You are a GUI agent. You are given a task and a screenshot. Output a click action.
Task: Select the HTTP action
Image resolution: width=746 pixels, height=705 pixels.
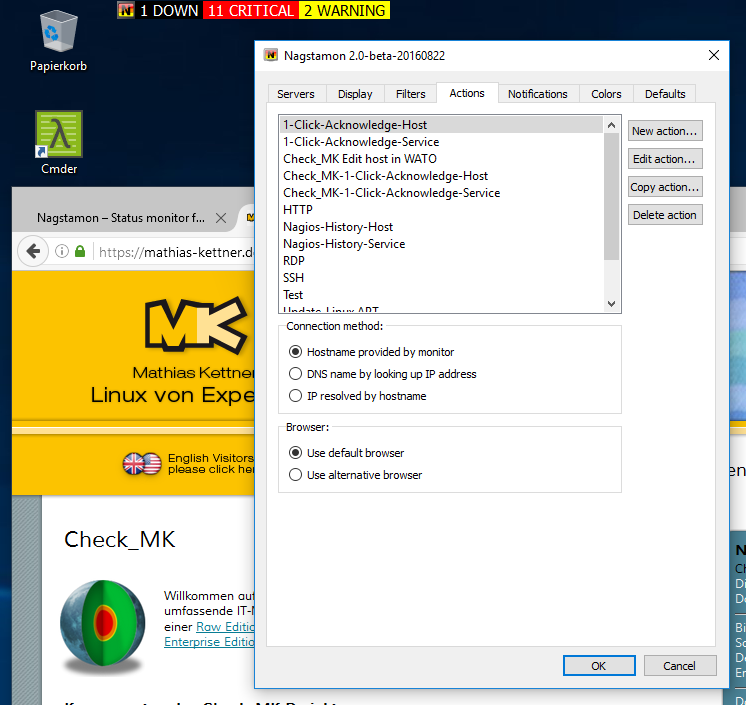click(x=442, y=210)
